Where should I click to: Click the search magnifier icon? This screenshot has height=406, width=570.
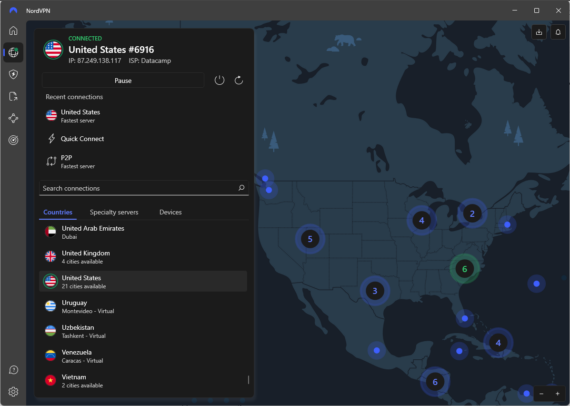click(241, 188)
